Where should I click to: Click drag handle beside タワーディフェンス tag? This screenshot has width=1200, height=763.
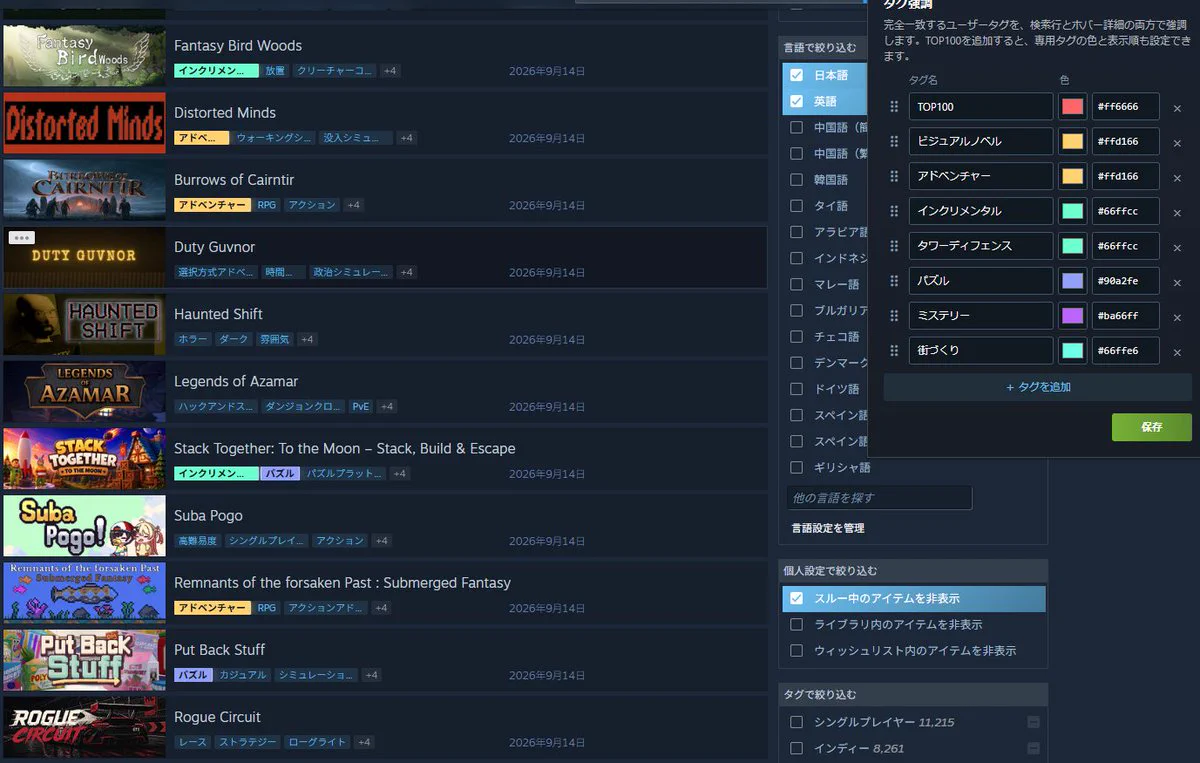(894, 246)
